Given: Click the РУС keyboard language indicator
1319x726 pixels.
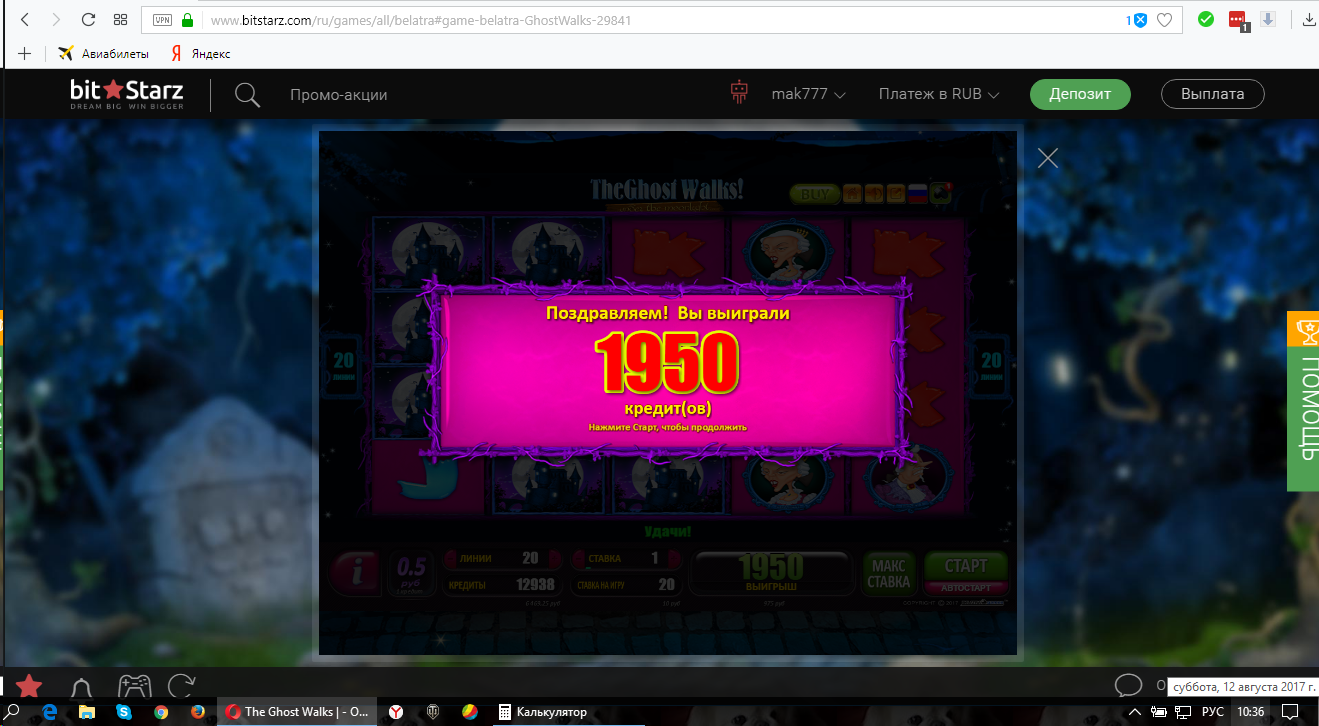Looking at the screenshot, I should pos(1212,712).
